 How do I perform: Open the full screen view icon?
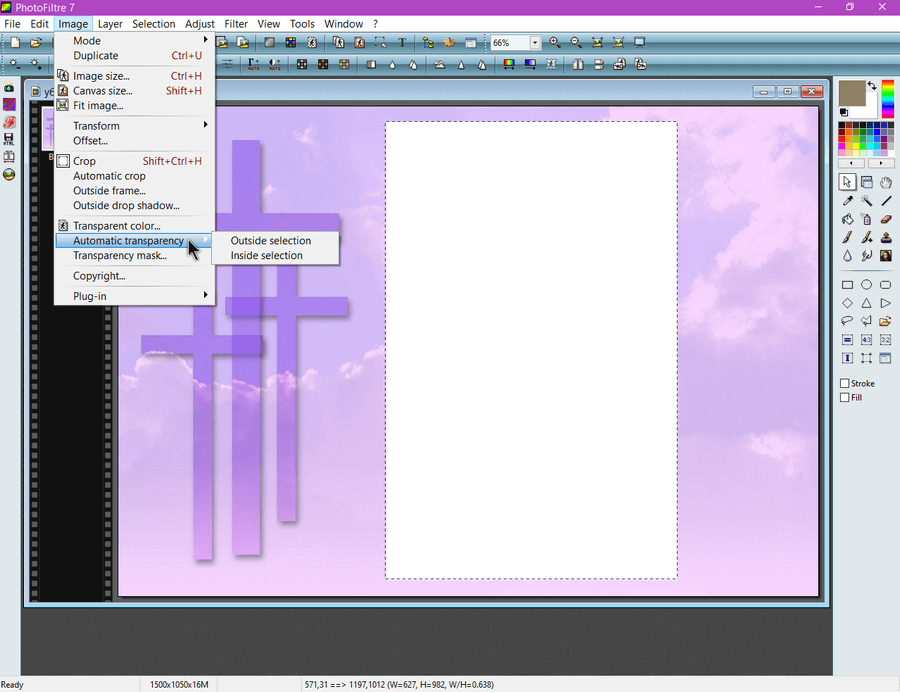[x=639, y=42]
